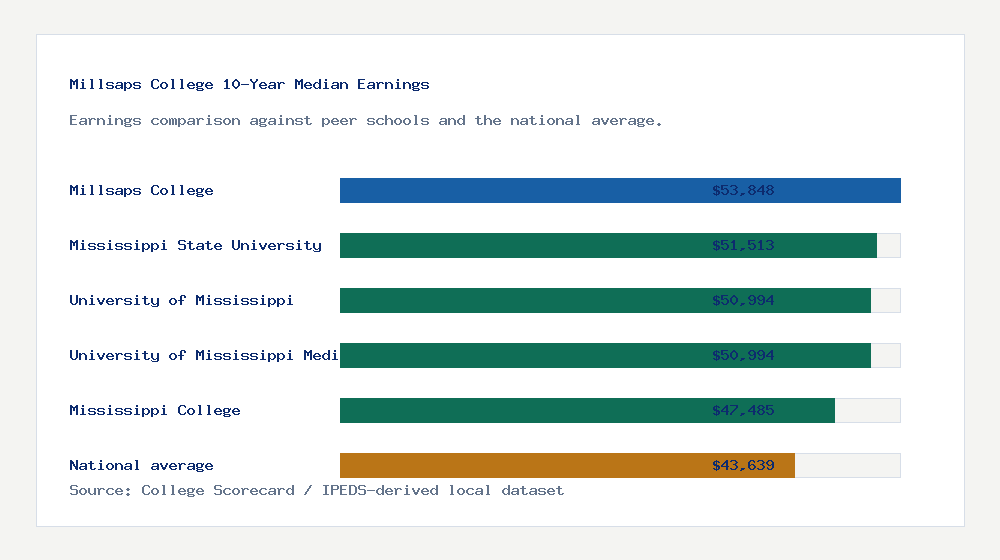Click the 'Mississippi State University' row label
Image resolution: width=1000 pixels, height=560 pixels.
[x=195, y=245]
